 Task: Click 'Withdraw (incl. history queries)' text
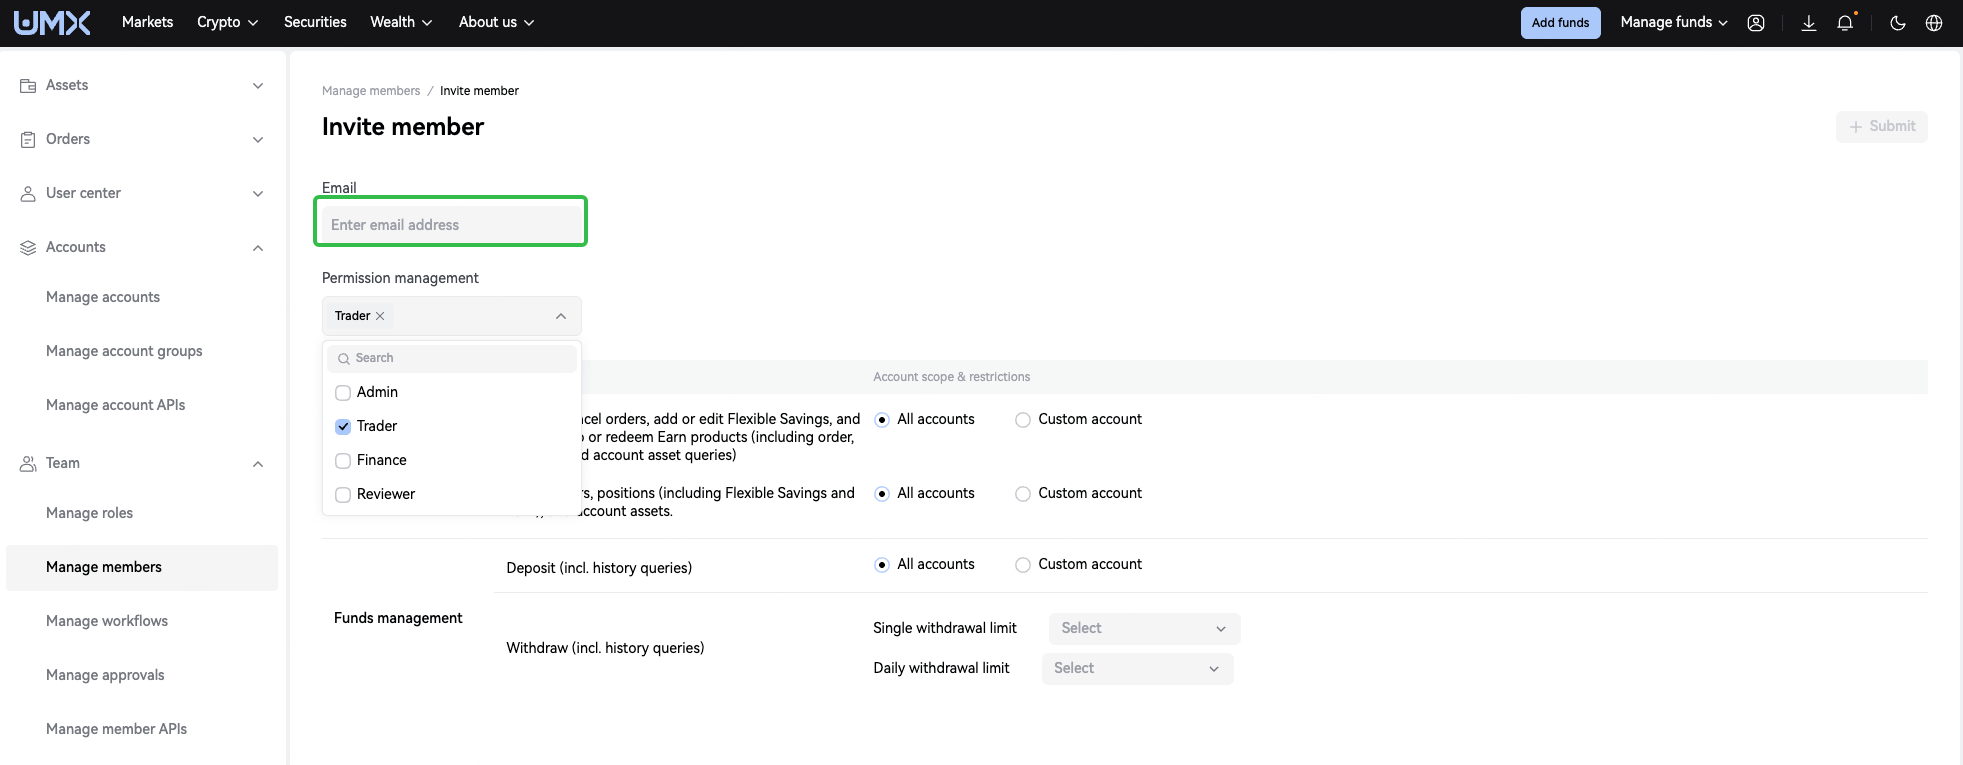coord(605,649)
